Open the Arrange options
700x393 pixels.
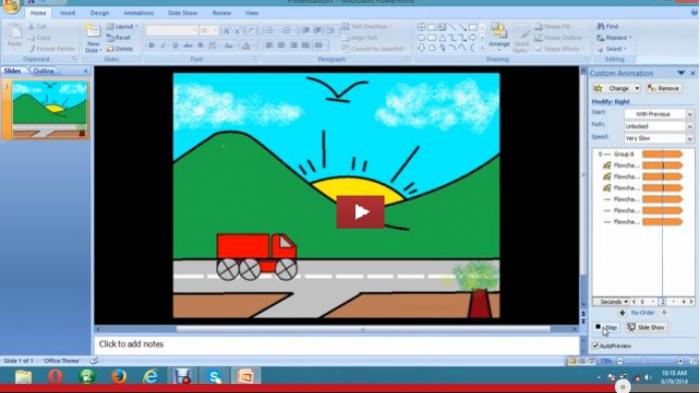(x=499, y=36)
